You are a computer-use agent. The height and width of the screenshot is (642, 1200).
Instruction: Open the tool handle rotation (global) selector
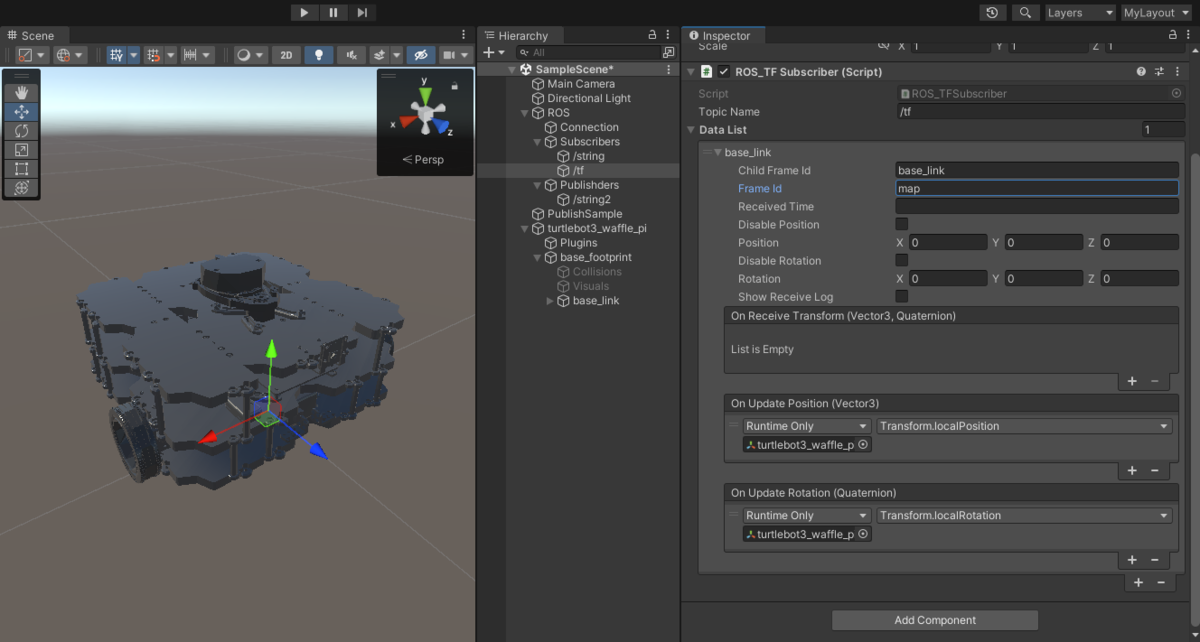(x=69, y=55)
